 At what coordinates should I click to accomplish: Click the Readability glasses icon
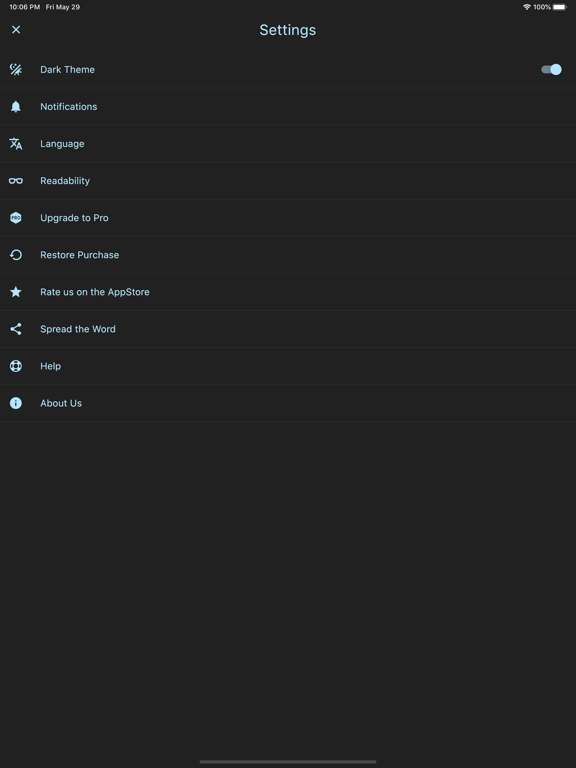pos(16,181)
